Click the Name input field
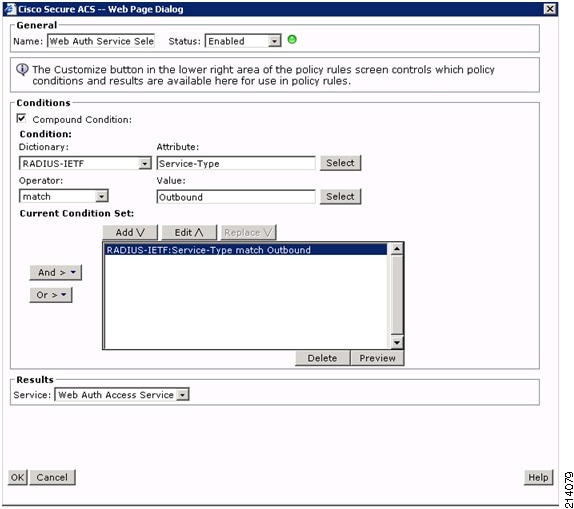Viewport: 574px width, 509px height. click(101, 41)
